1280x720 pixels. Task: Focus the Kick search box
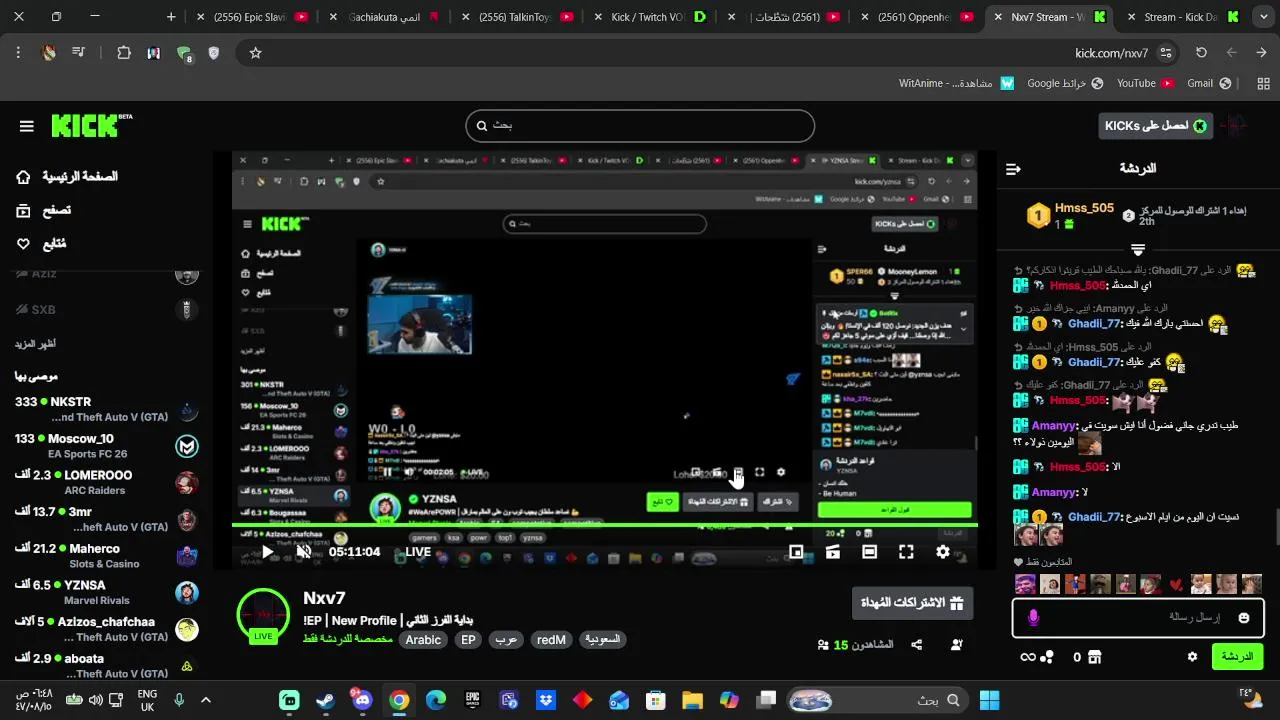click(x=640, y=126)
